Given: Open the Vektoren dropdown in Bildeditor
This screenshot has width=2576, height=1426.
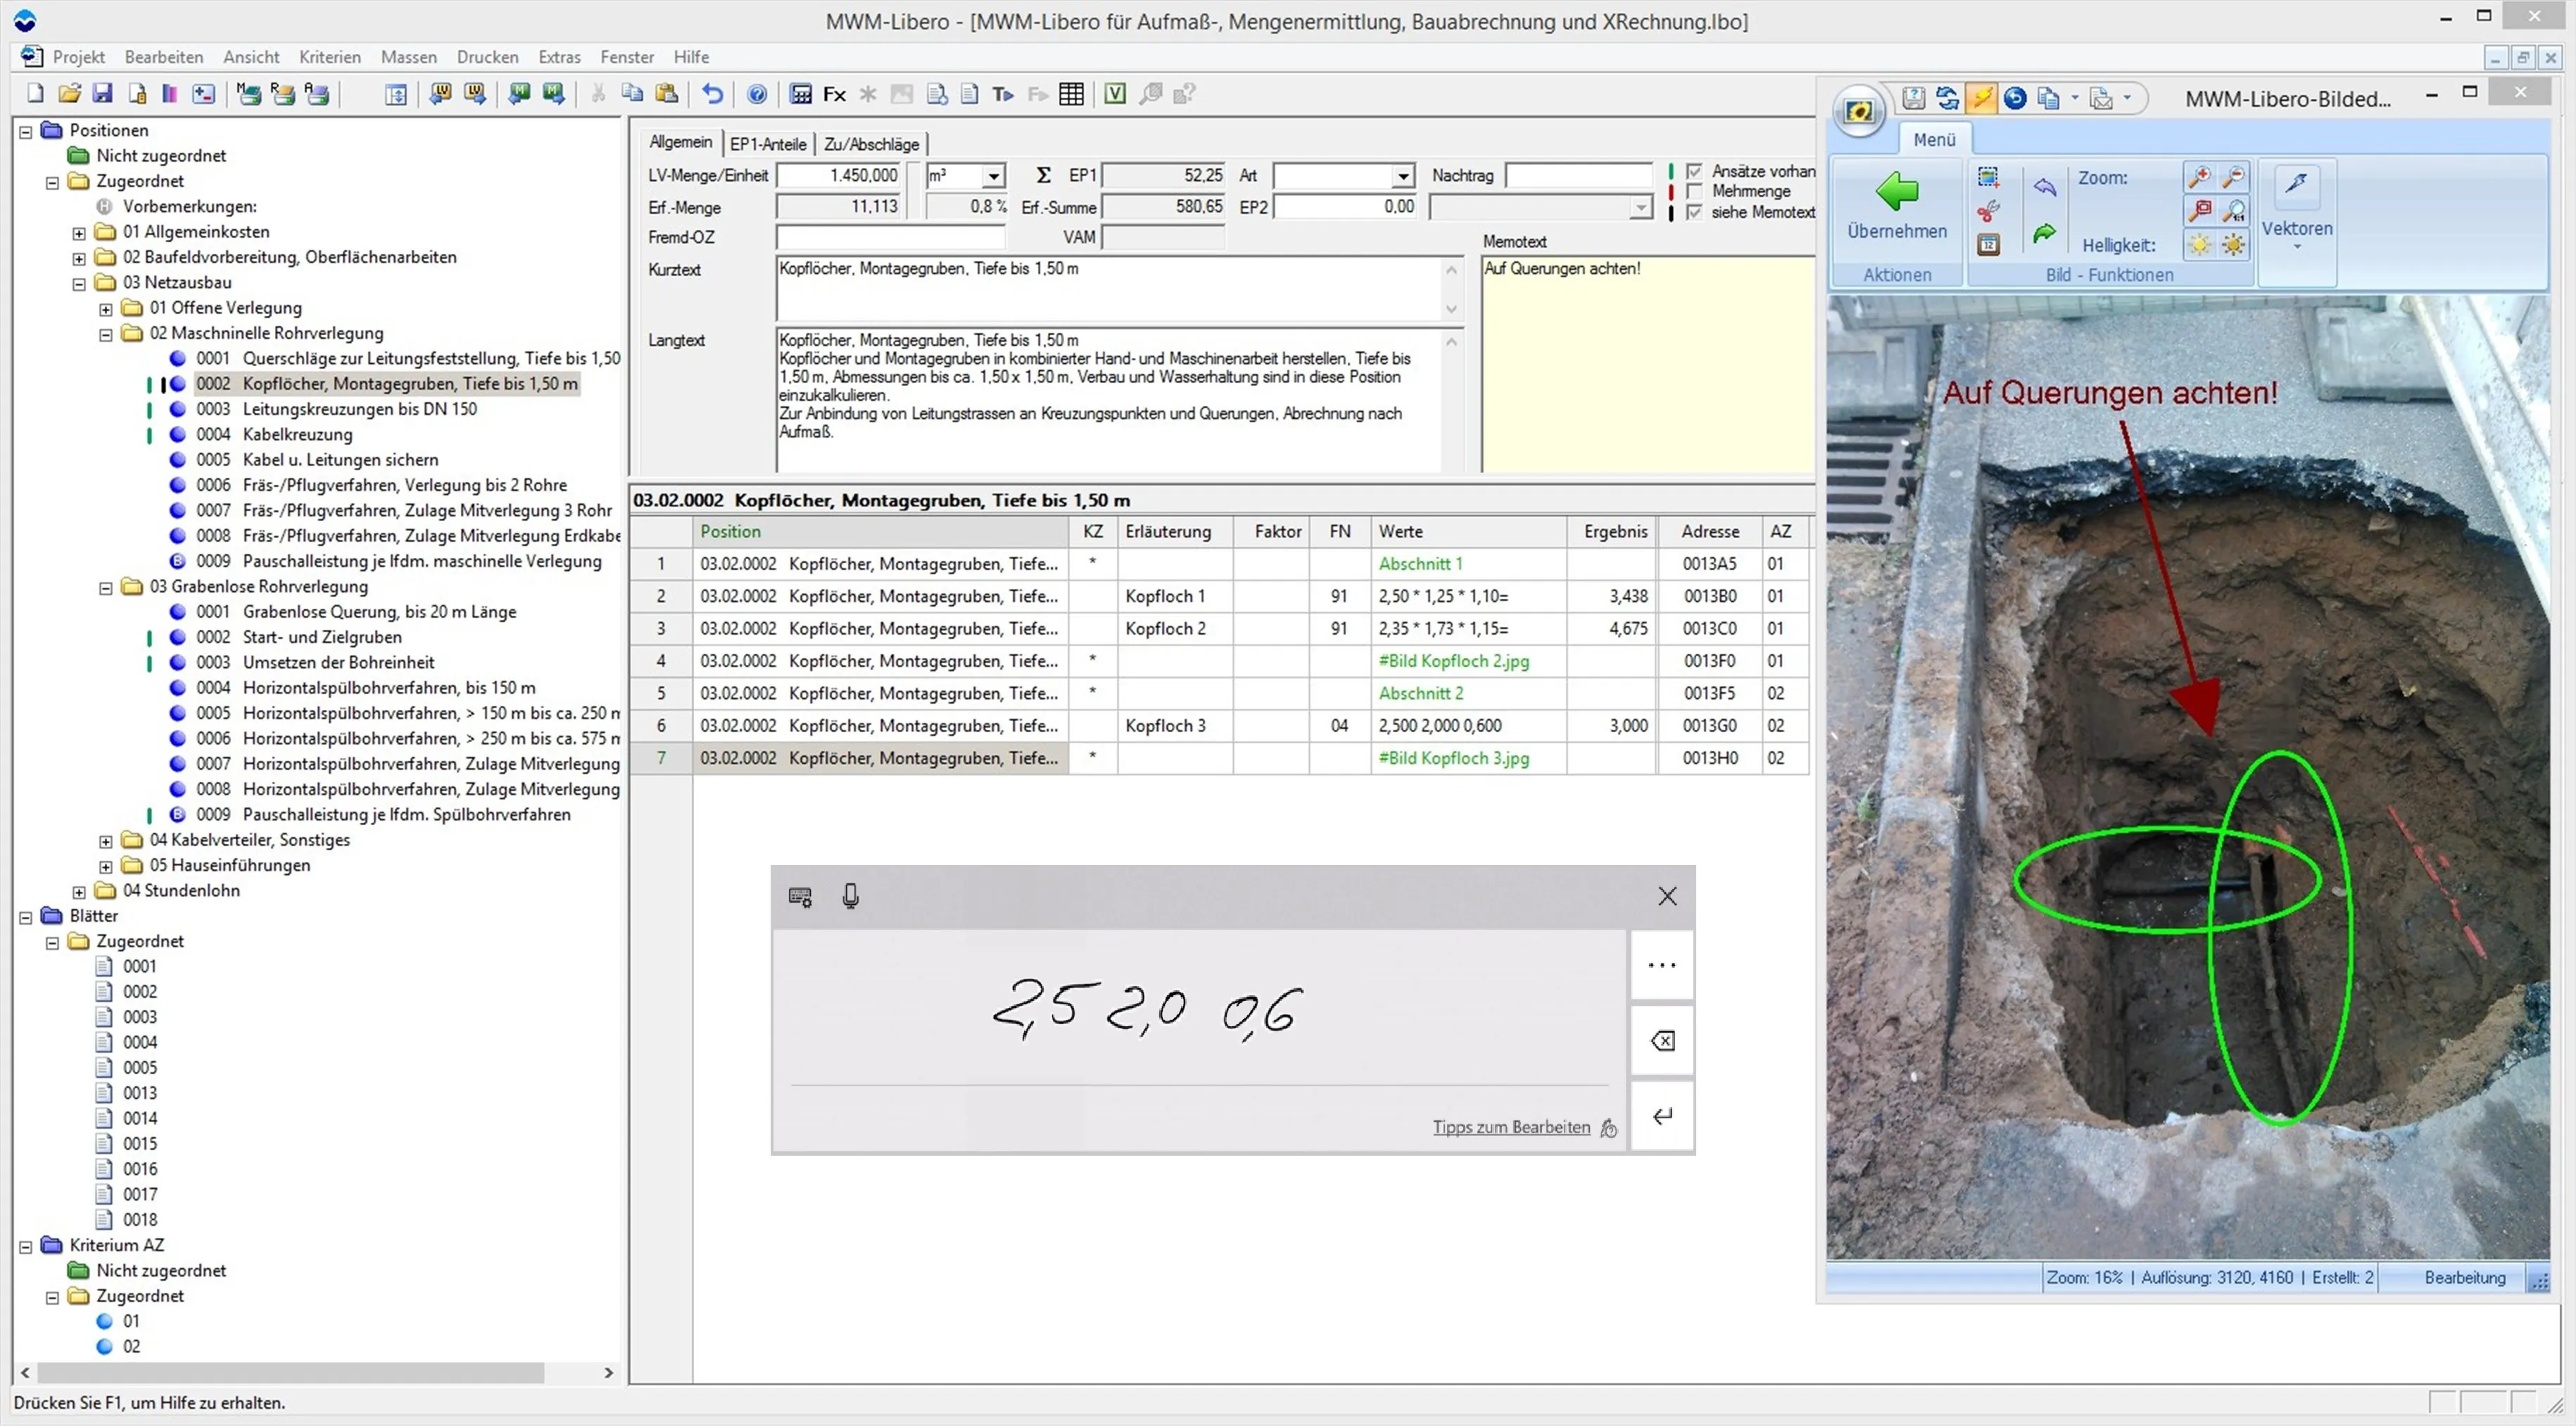Looking at the screenshot, I should coord(2297,229).
